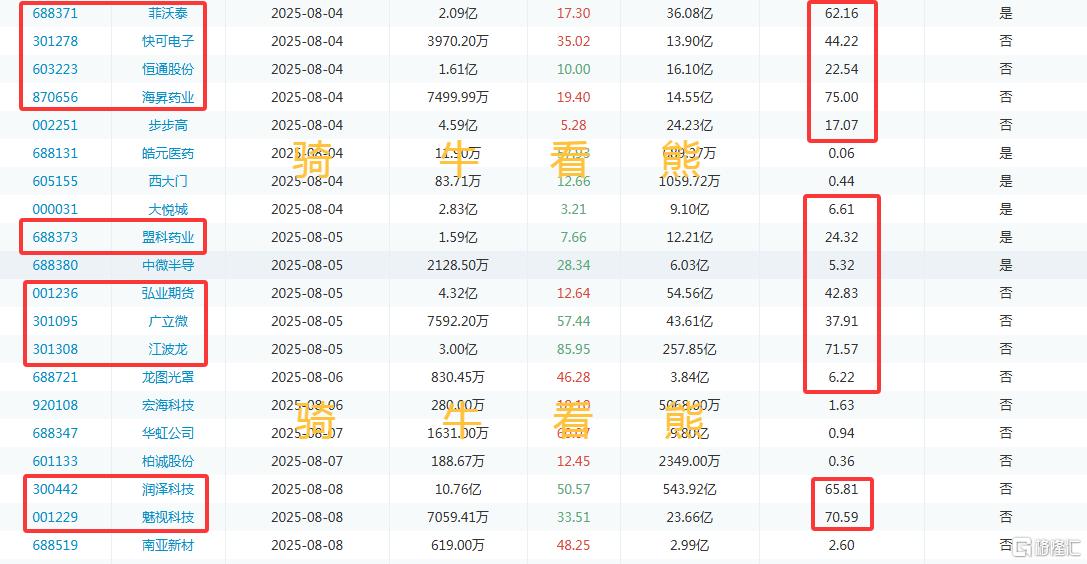Select the 257.85亿 value cell
The width and height of the screenshot is (1087, 564).
[x=689, y=349]
